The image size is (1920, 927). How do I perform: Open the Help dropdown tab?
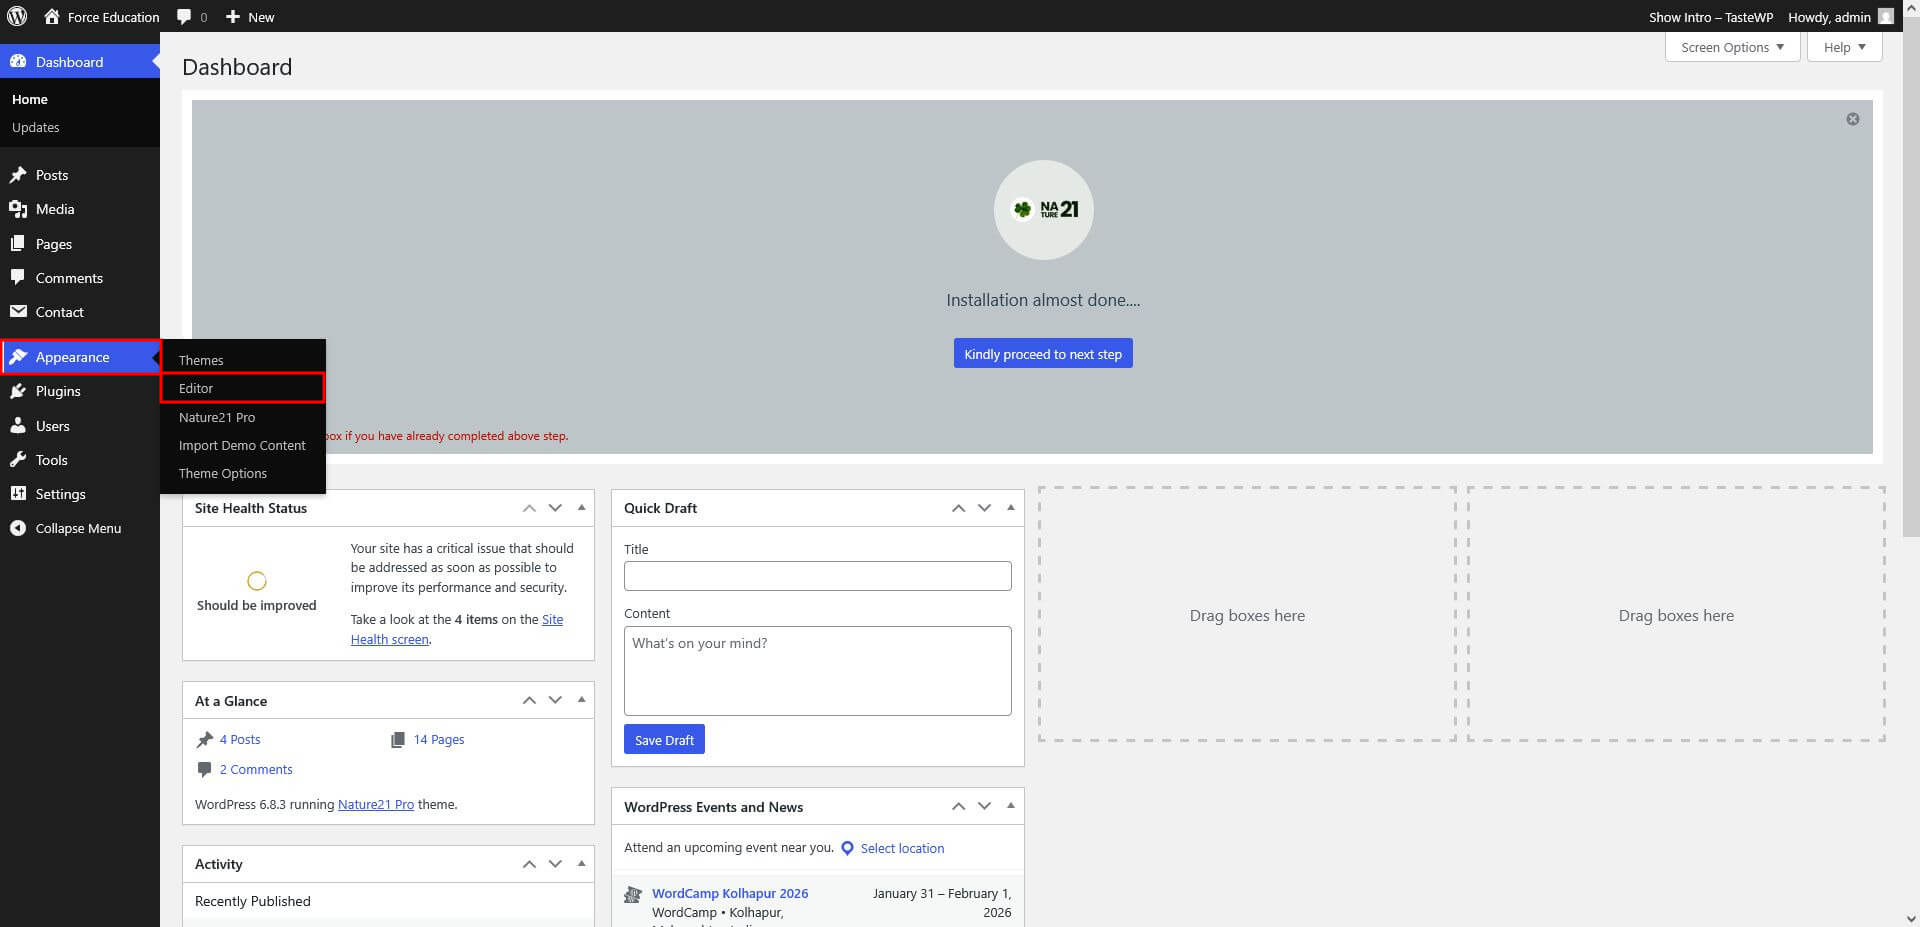(x=1844, y=47)
